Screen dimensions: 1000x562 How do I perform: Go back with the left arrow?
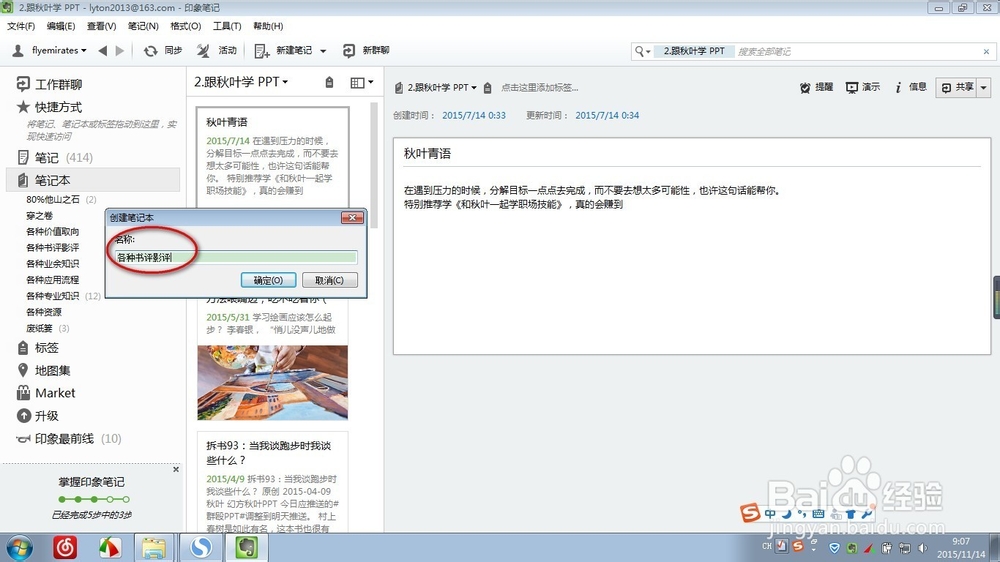(103, 50)
